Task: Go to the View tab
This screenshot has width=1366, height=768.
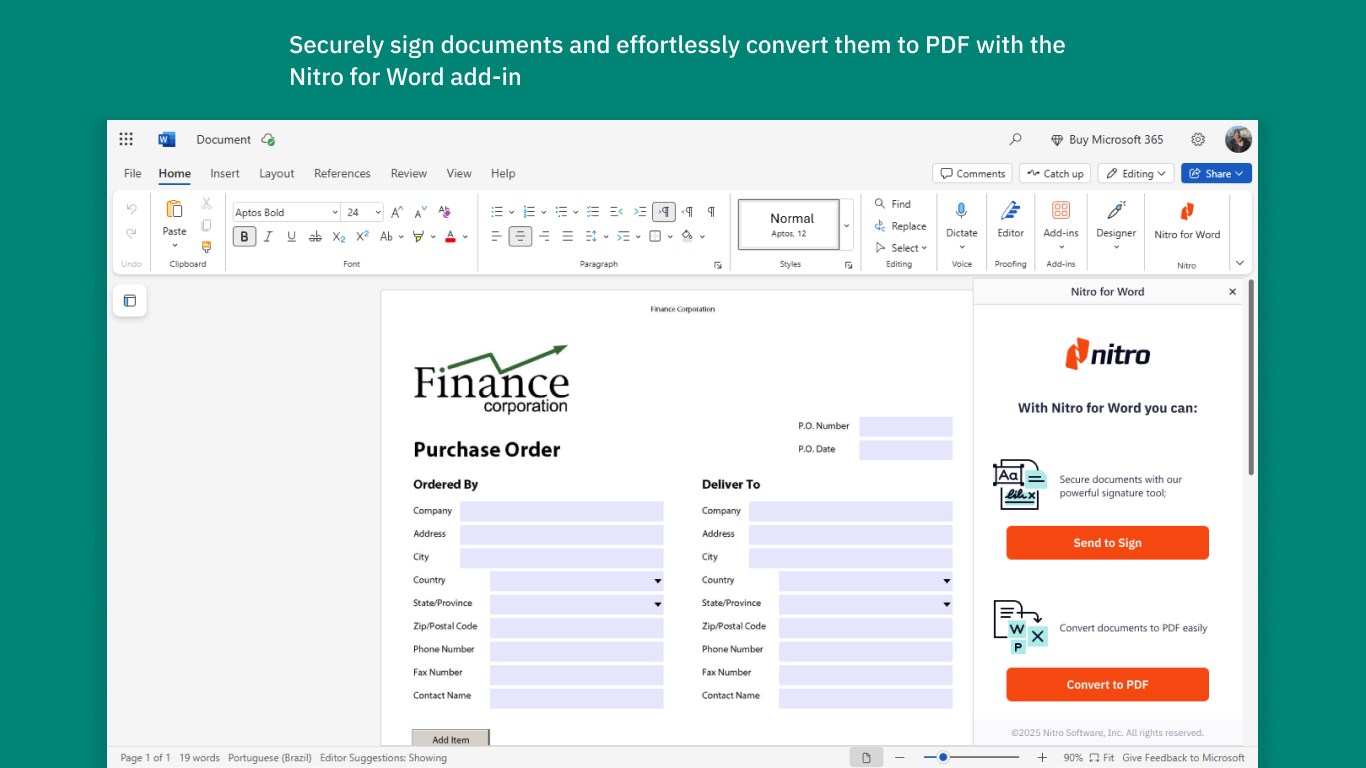Action: (459, 173)
